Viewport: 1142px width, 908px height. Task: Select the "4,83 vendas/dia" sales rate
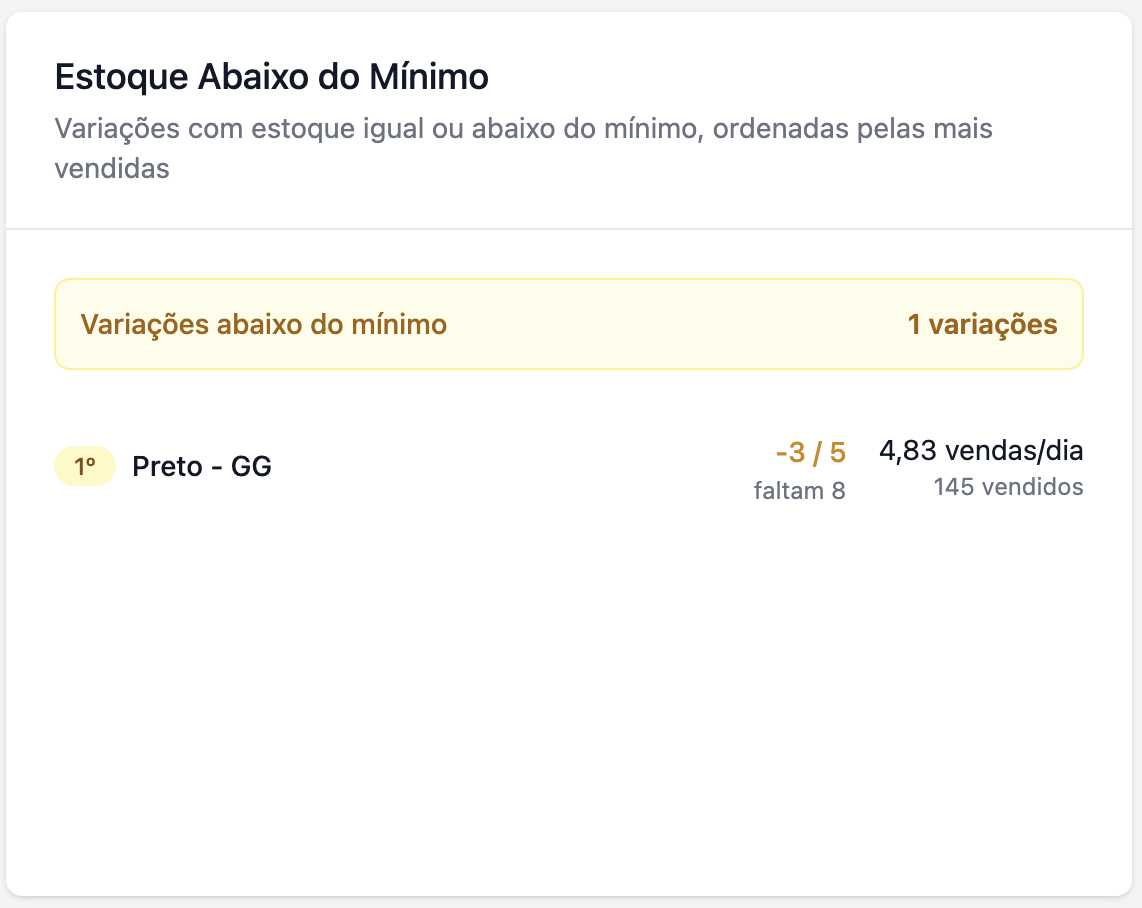point(981,451)
